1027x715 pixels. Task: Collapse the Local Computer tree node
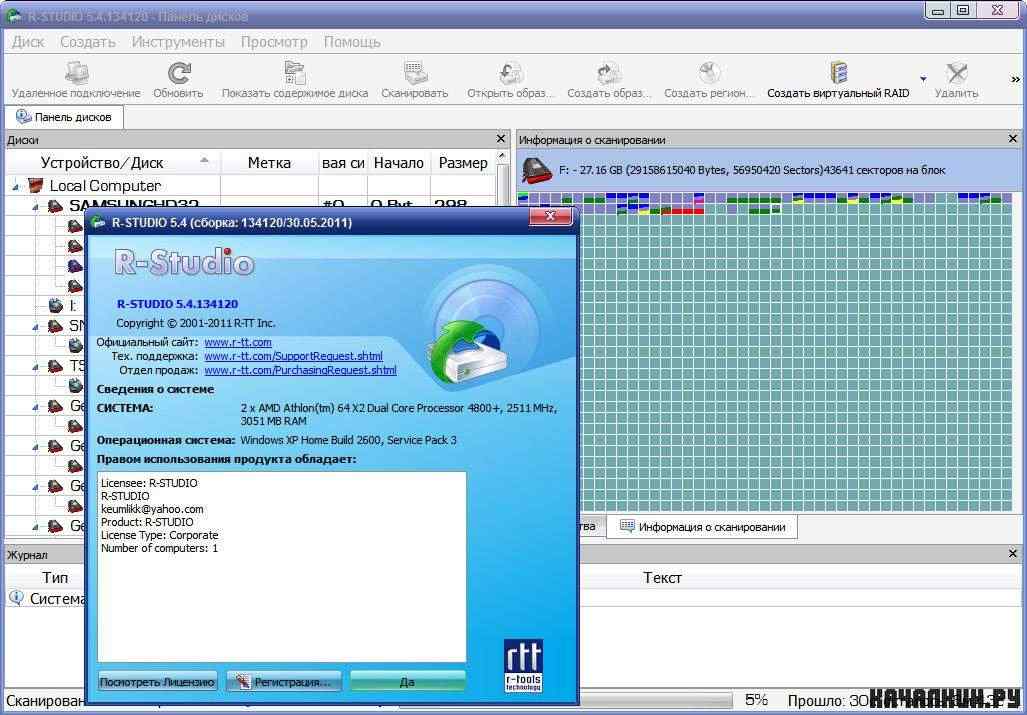16,187
